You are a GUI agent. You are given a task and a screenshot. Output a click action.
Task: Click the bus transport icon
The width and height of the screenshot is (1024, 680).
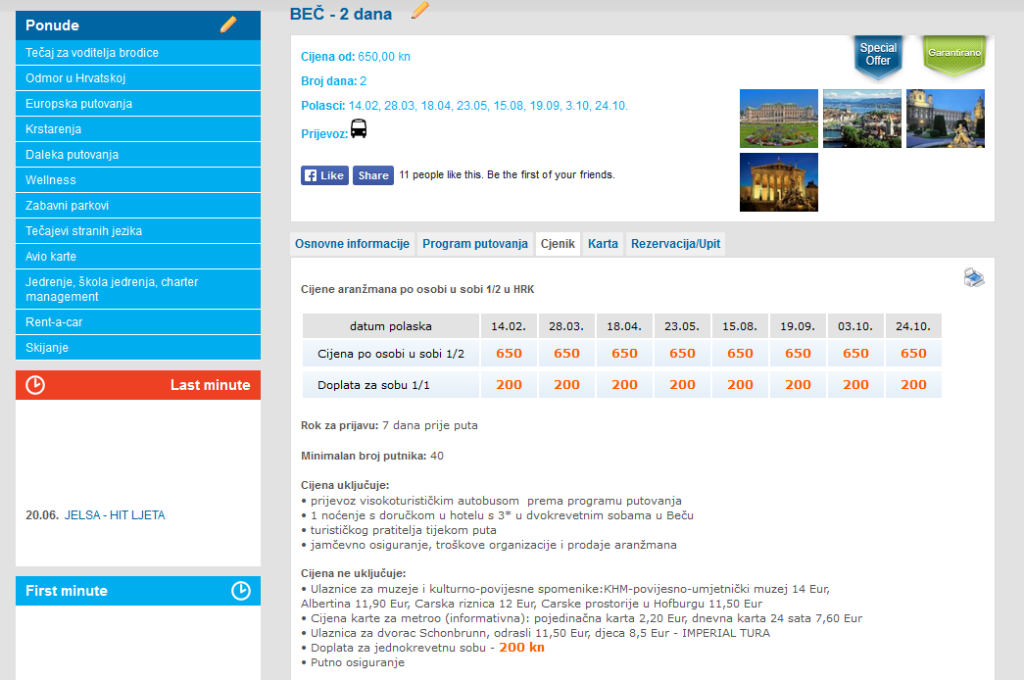click(x=359, y=129)
